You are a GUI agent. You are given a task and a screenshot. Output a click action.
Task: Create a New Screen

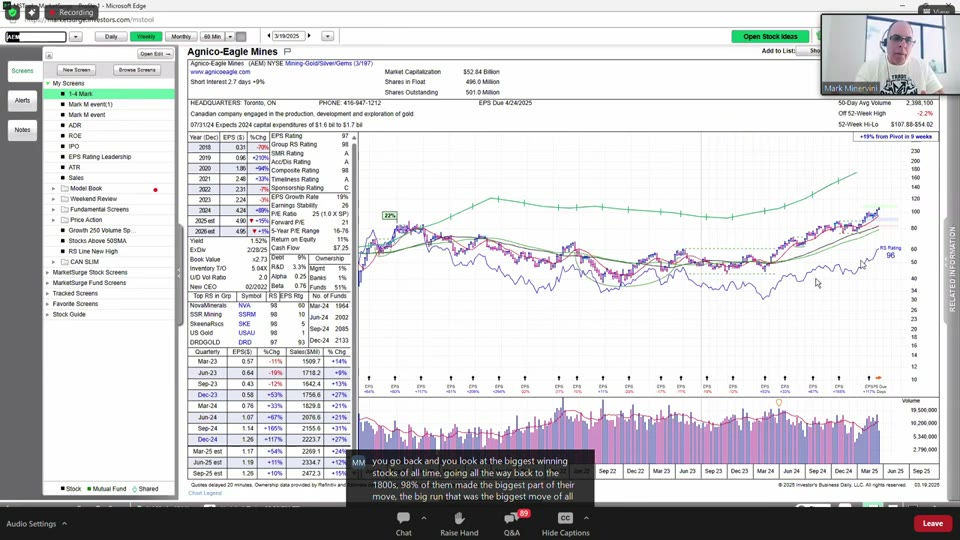[x=77, y=70]
